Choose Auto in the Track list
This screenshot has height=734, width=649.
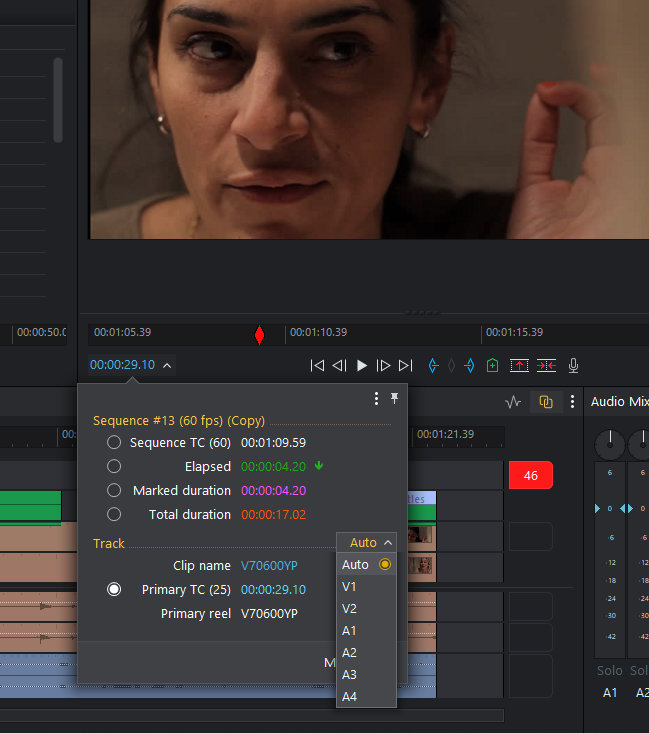[x=366, y=565]
